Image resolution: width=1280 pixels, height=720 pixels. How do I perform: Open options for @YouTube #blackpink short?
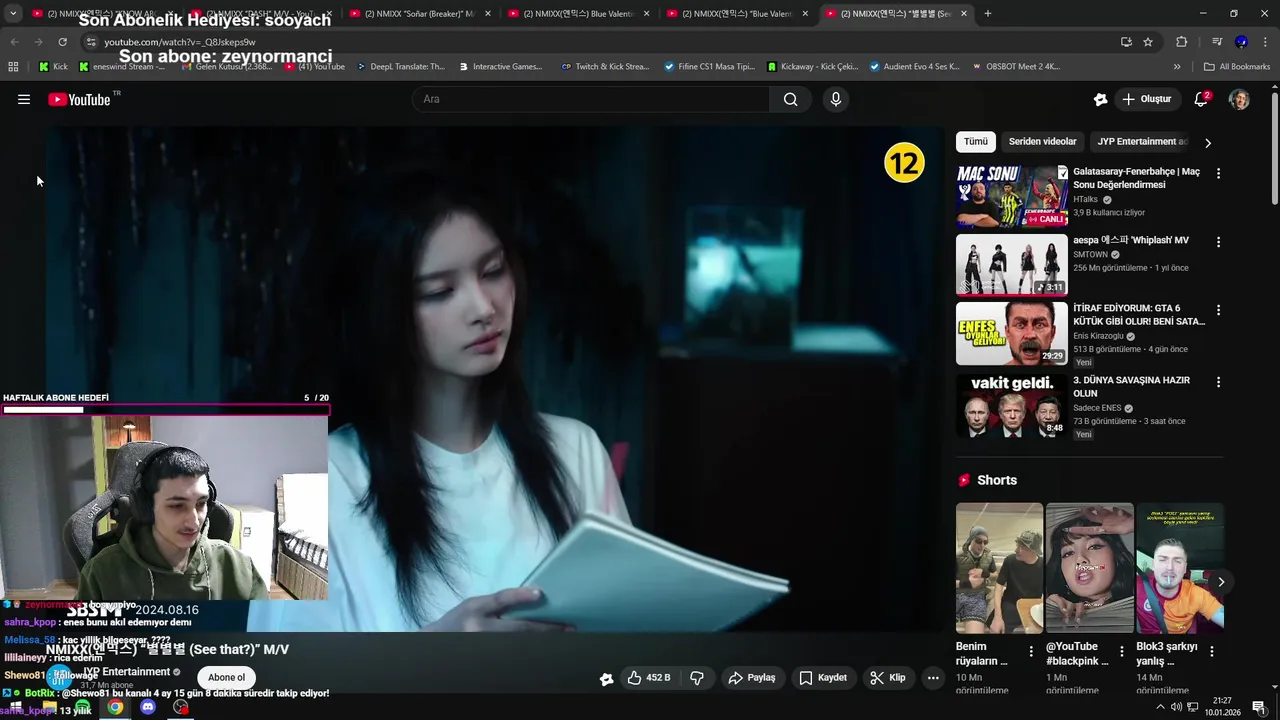click(1122, 651)
